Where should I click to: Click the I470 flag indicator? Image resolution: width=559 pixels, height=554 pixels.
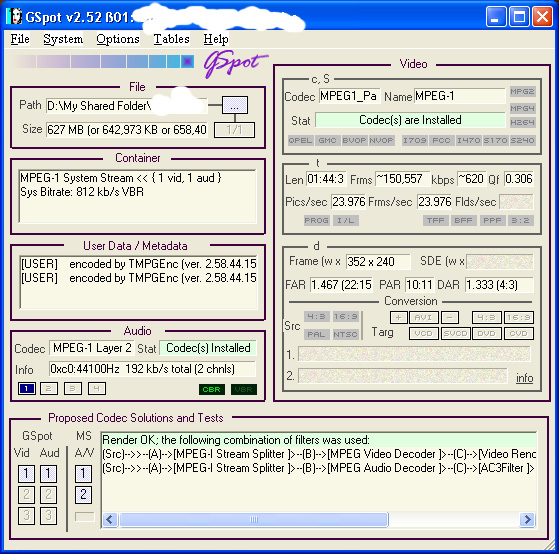(x=468, y=140)
